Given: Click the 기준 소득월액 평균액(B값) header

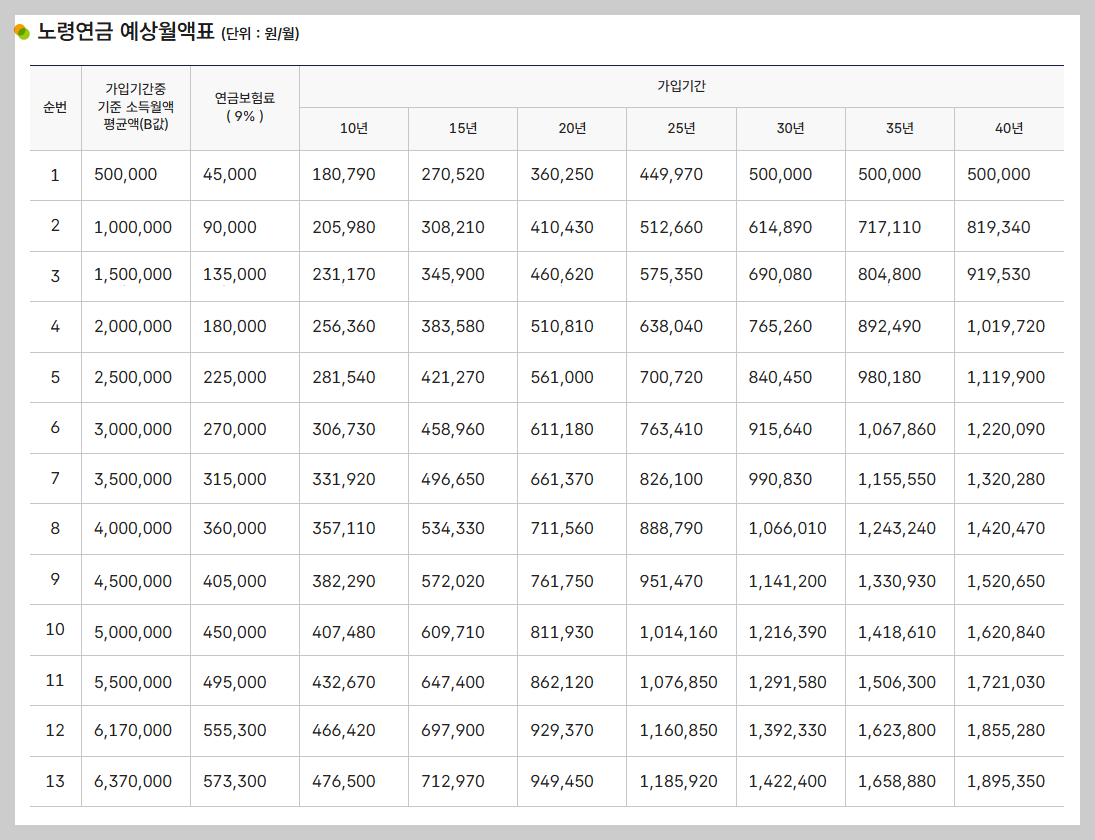Looking at the screenshot, I should pos(133,107).
